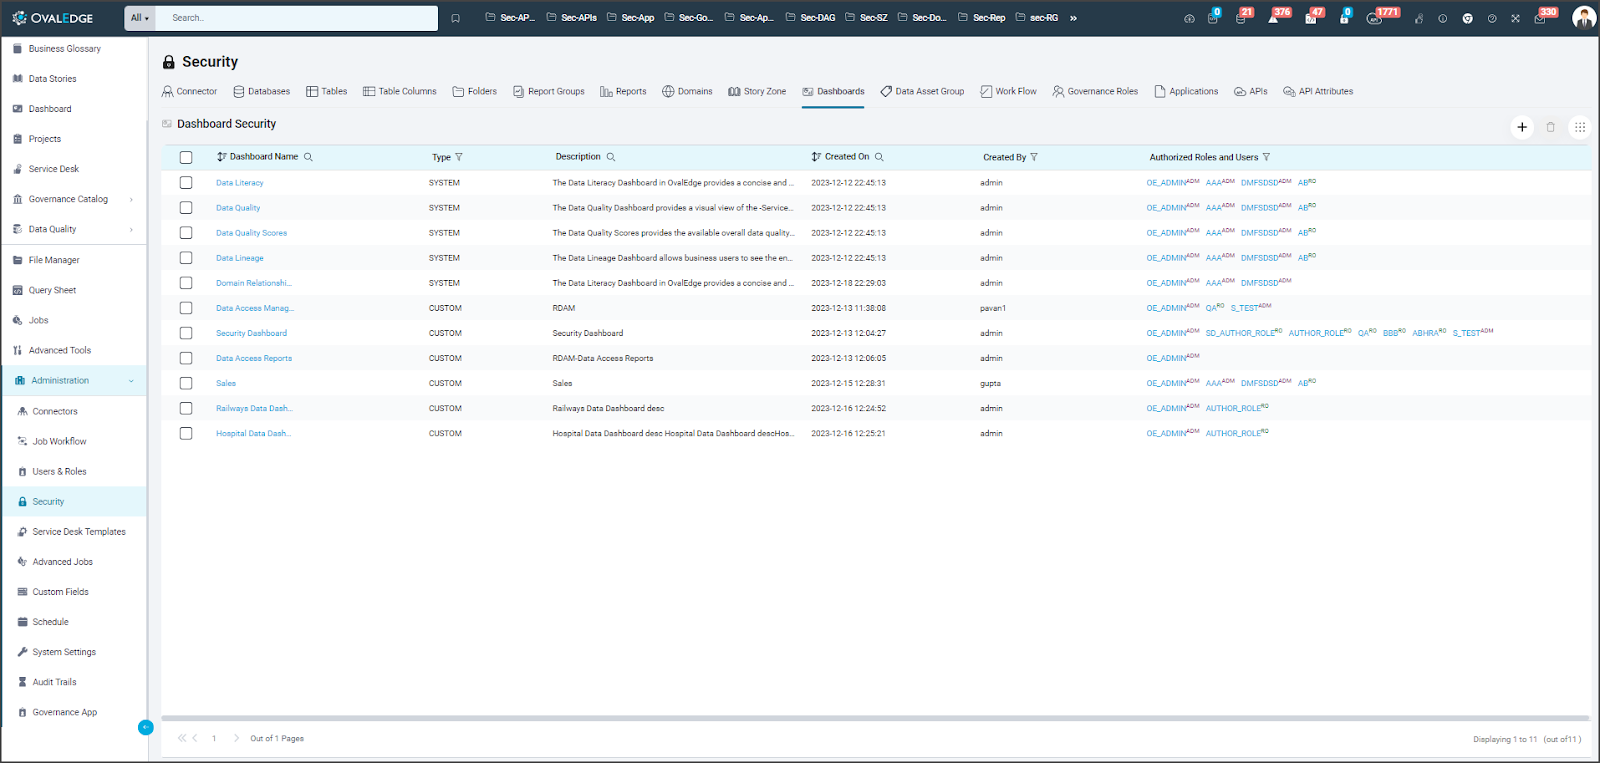
Task: Select the Data Quality Scores row checkbox
Action: coord(186,233)
